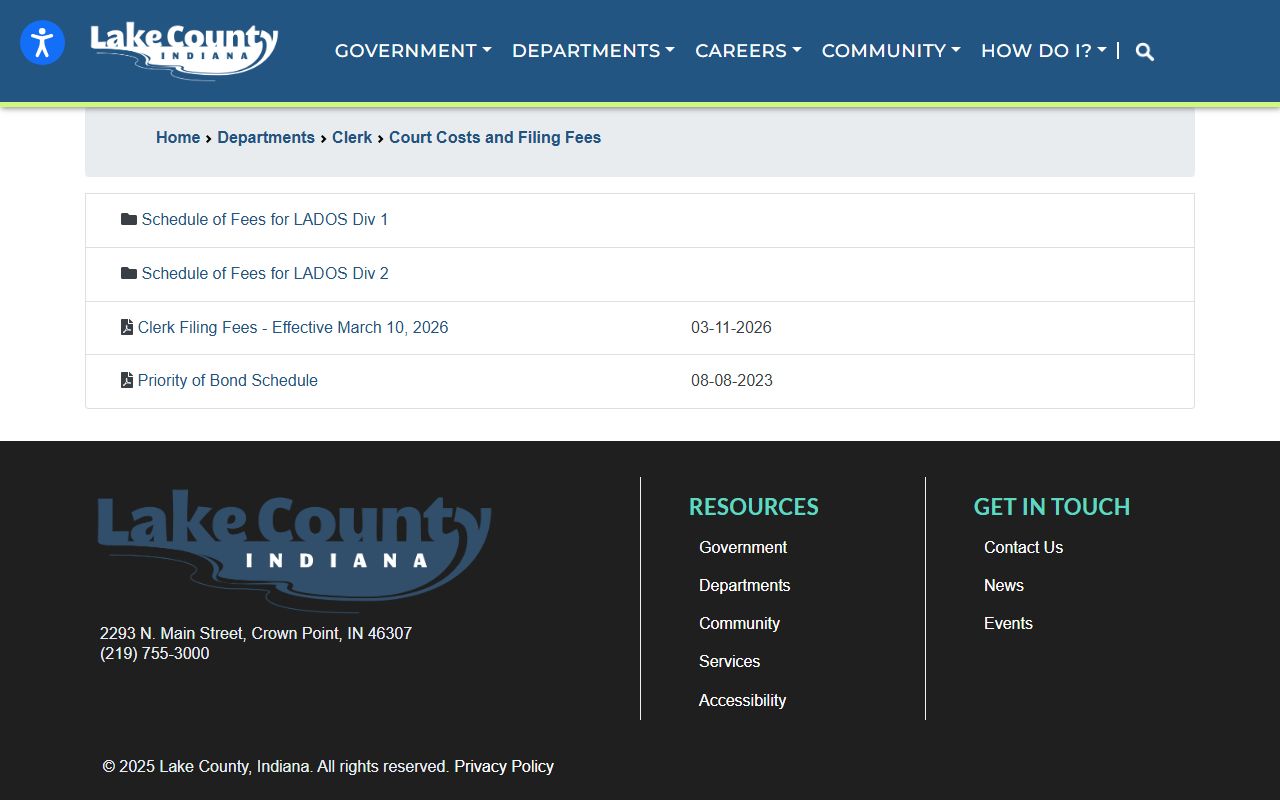The height and width of the screenshot is (800, 1280).
Task: Open the footer Services link
Action: coord(729,661)
